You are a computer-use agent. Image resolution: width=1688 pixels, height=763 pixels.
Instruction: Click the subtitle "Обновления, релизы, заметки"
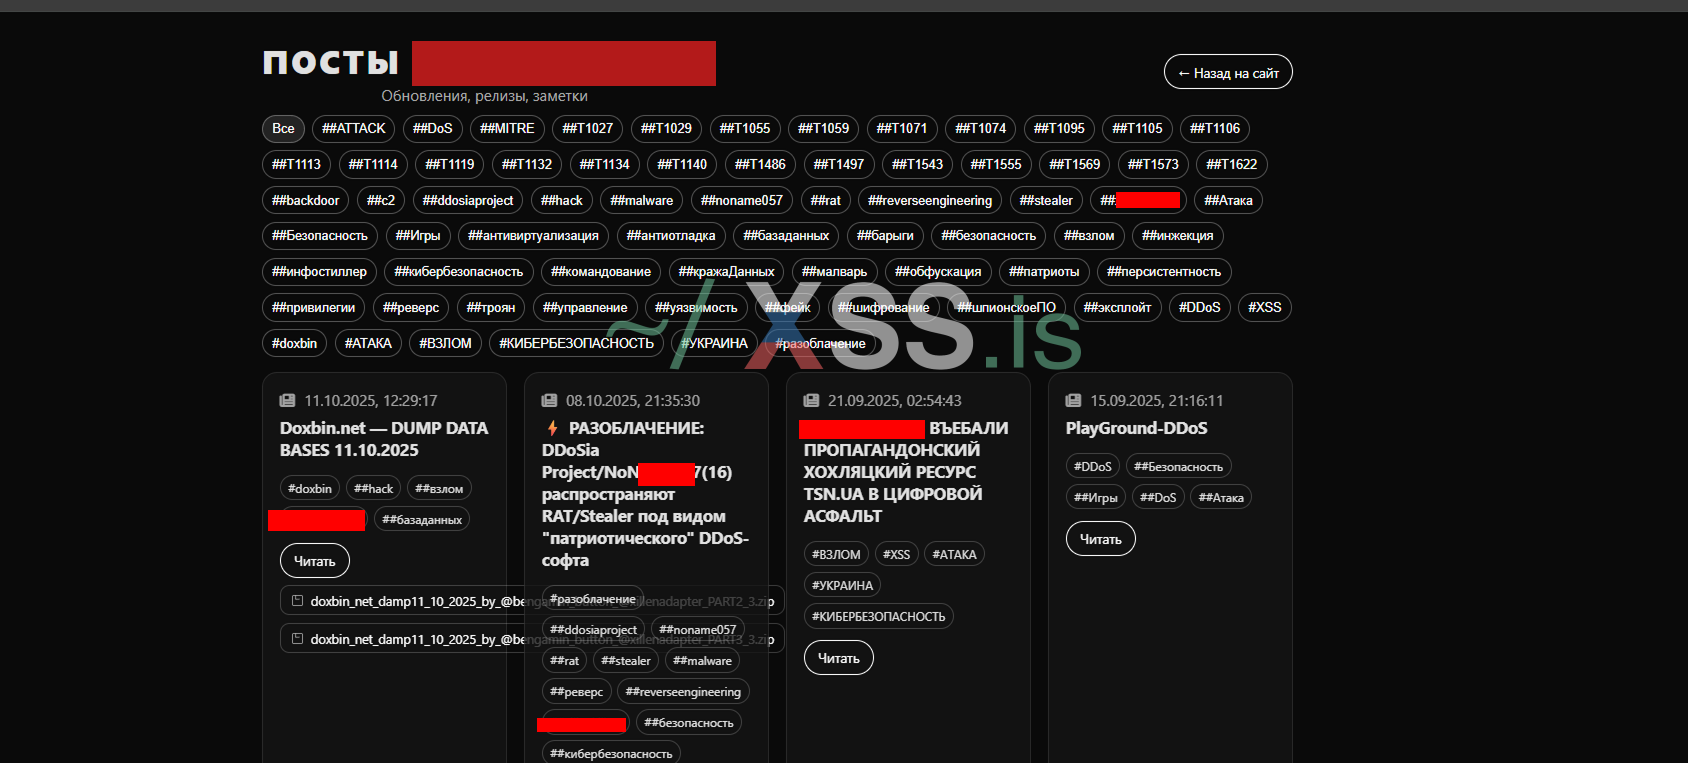click(x=484, y=96)
